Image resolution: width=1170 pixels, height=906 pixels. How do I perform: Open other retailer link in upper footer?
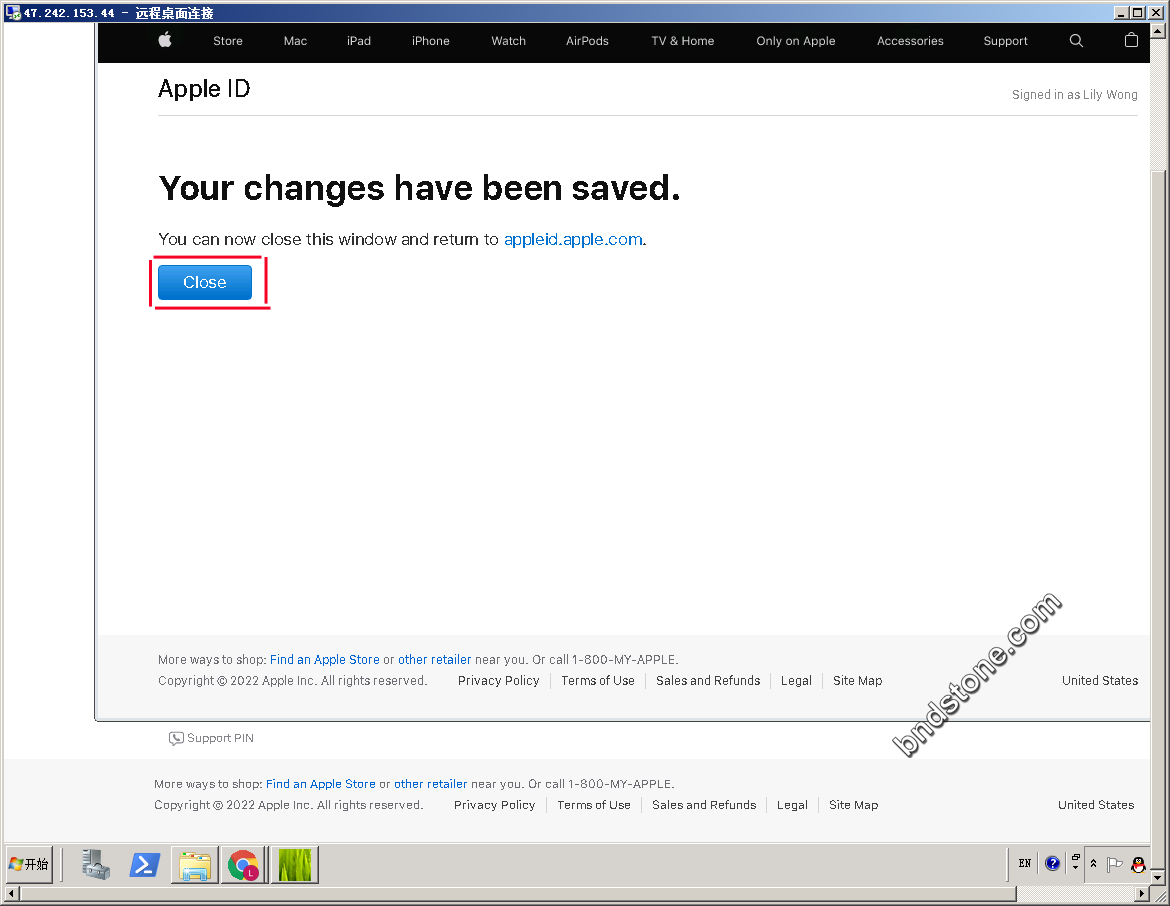pyautogui.click(x=434, y=660)
